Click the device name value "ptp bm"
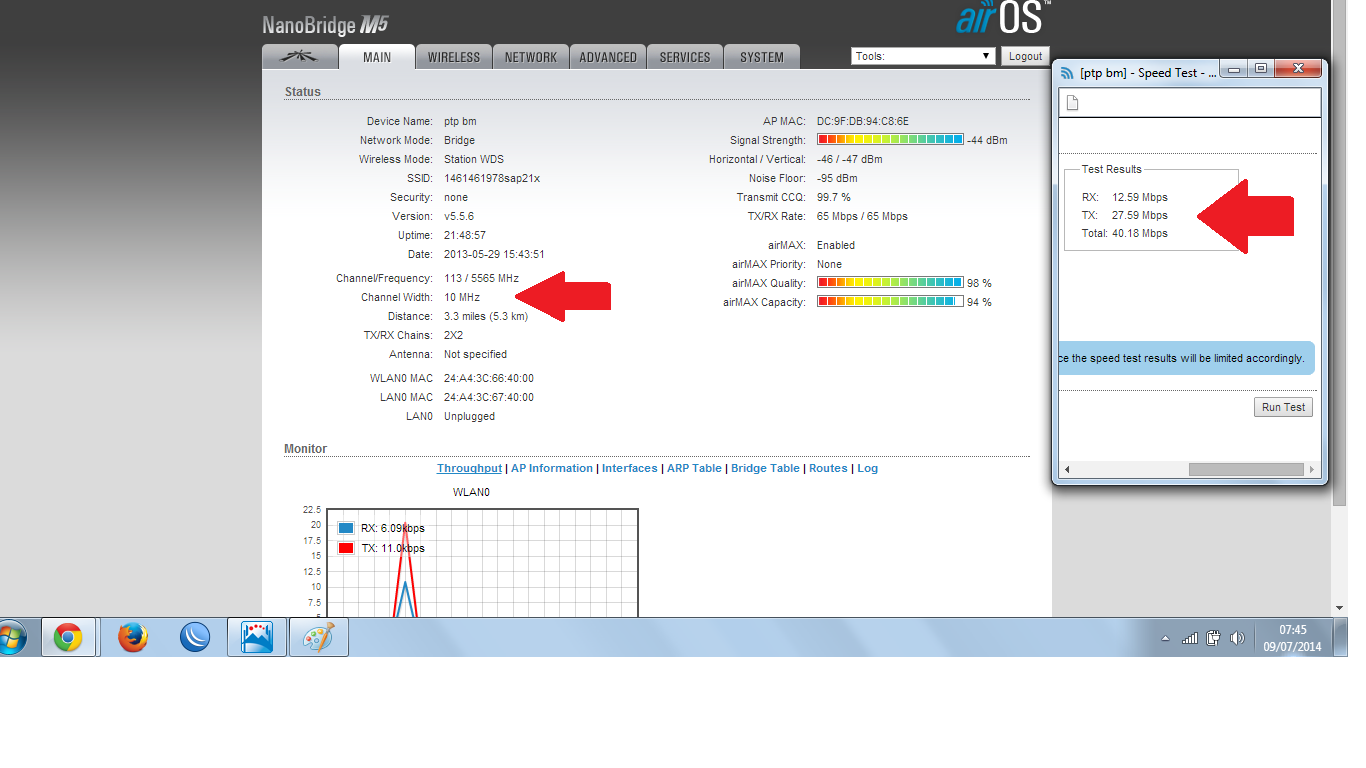Screen dimensions: 1366x768 pyautogui.click(x=460, y=121)
